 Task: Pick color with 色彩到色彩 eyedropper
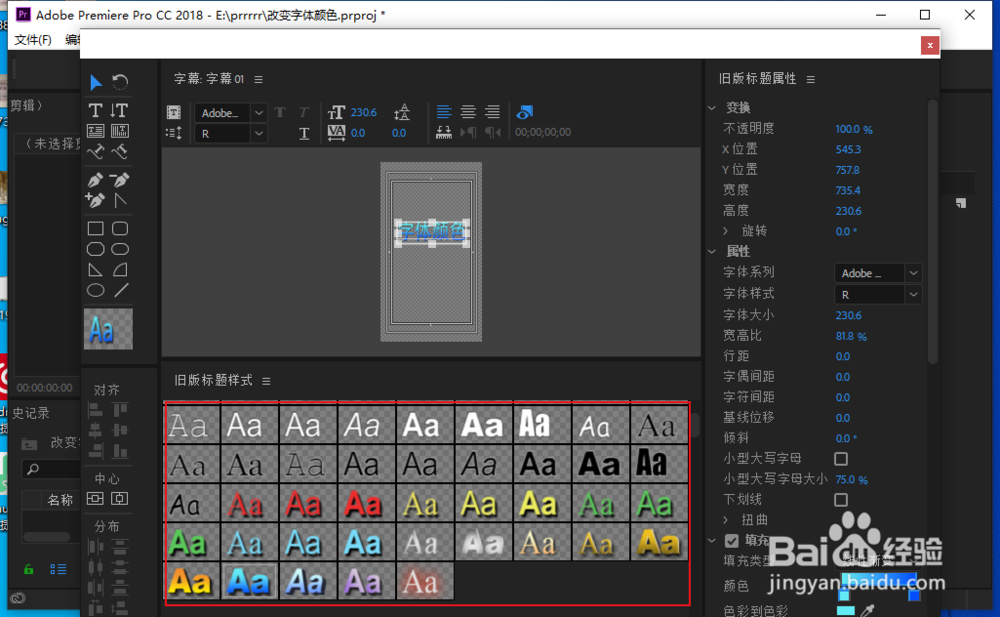[x=869, y=610]
